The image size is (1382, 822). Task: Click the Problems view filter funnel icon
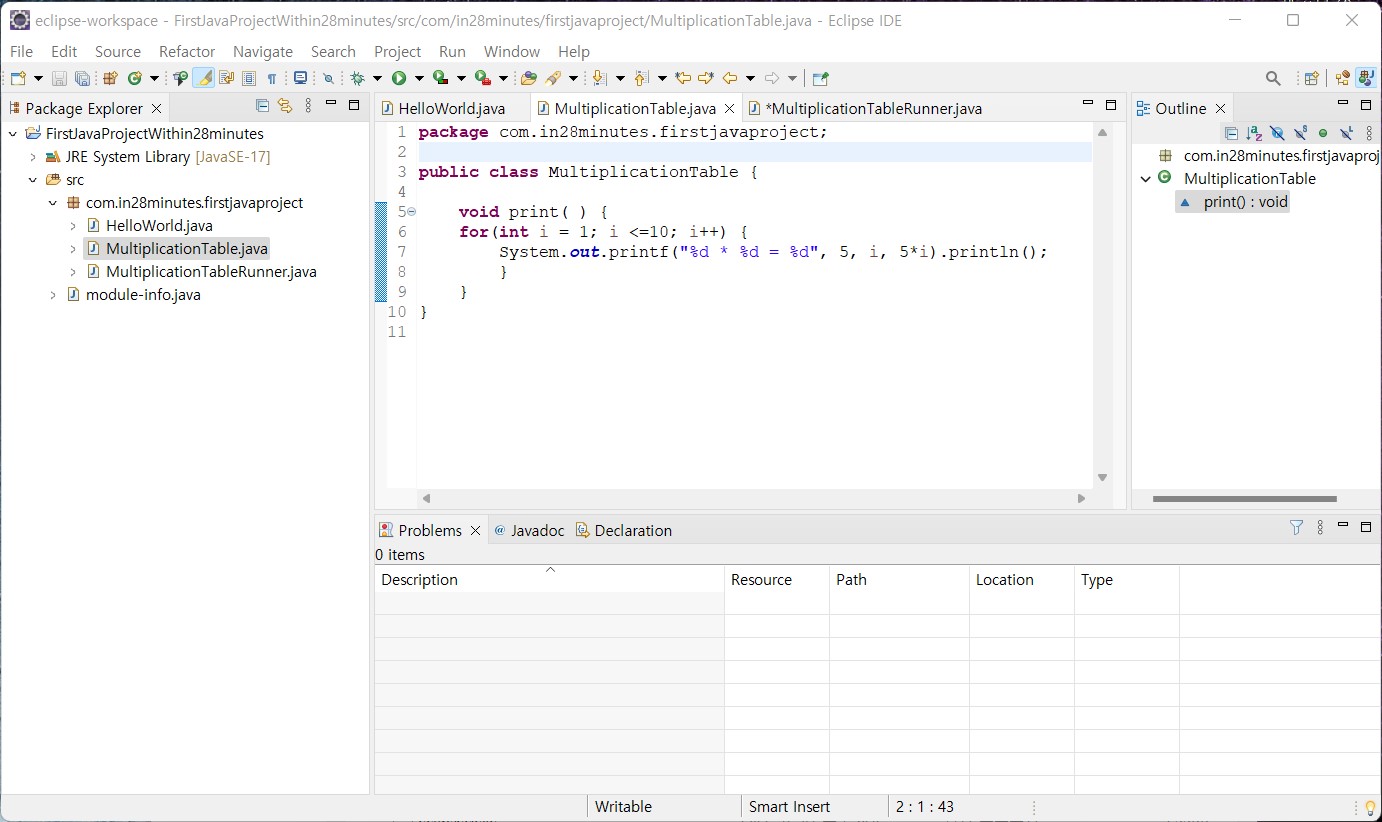1296,528
